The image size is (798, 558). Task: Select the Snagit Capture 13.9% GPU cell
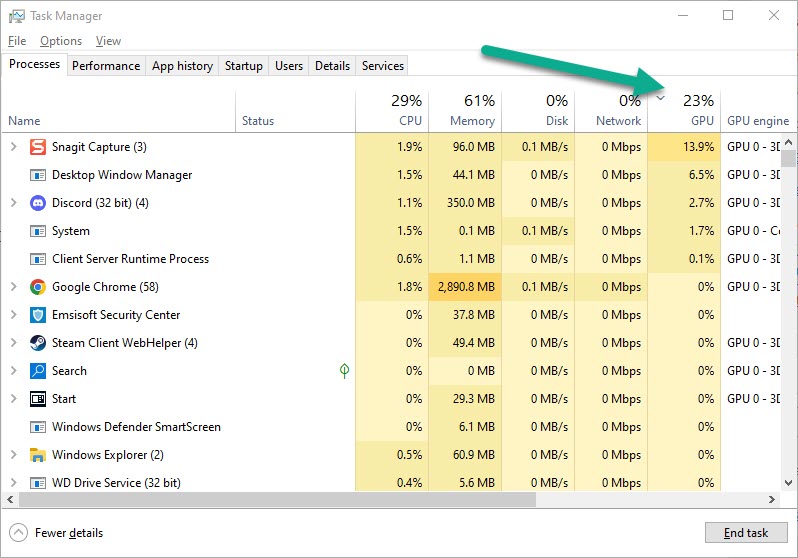tap(685, 147)
